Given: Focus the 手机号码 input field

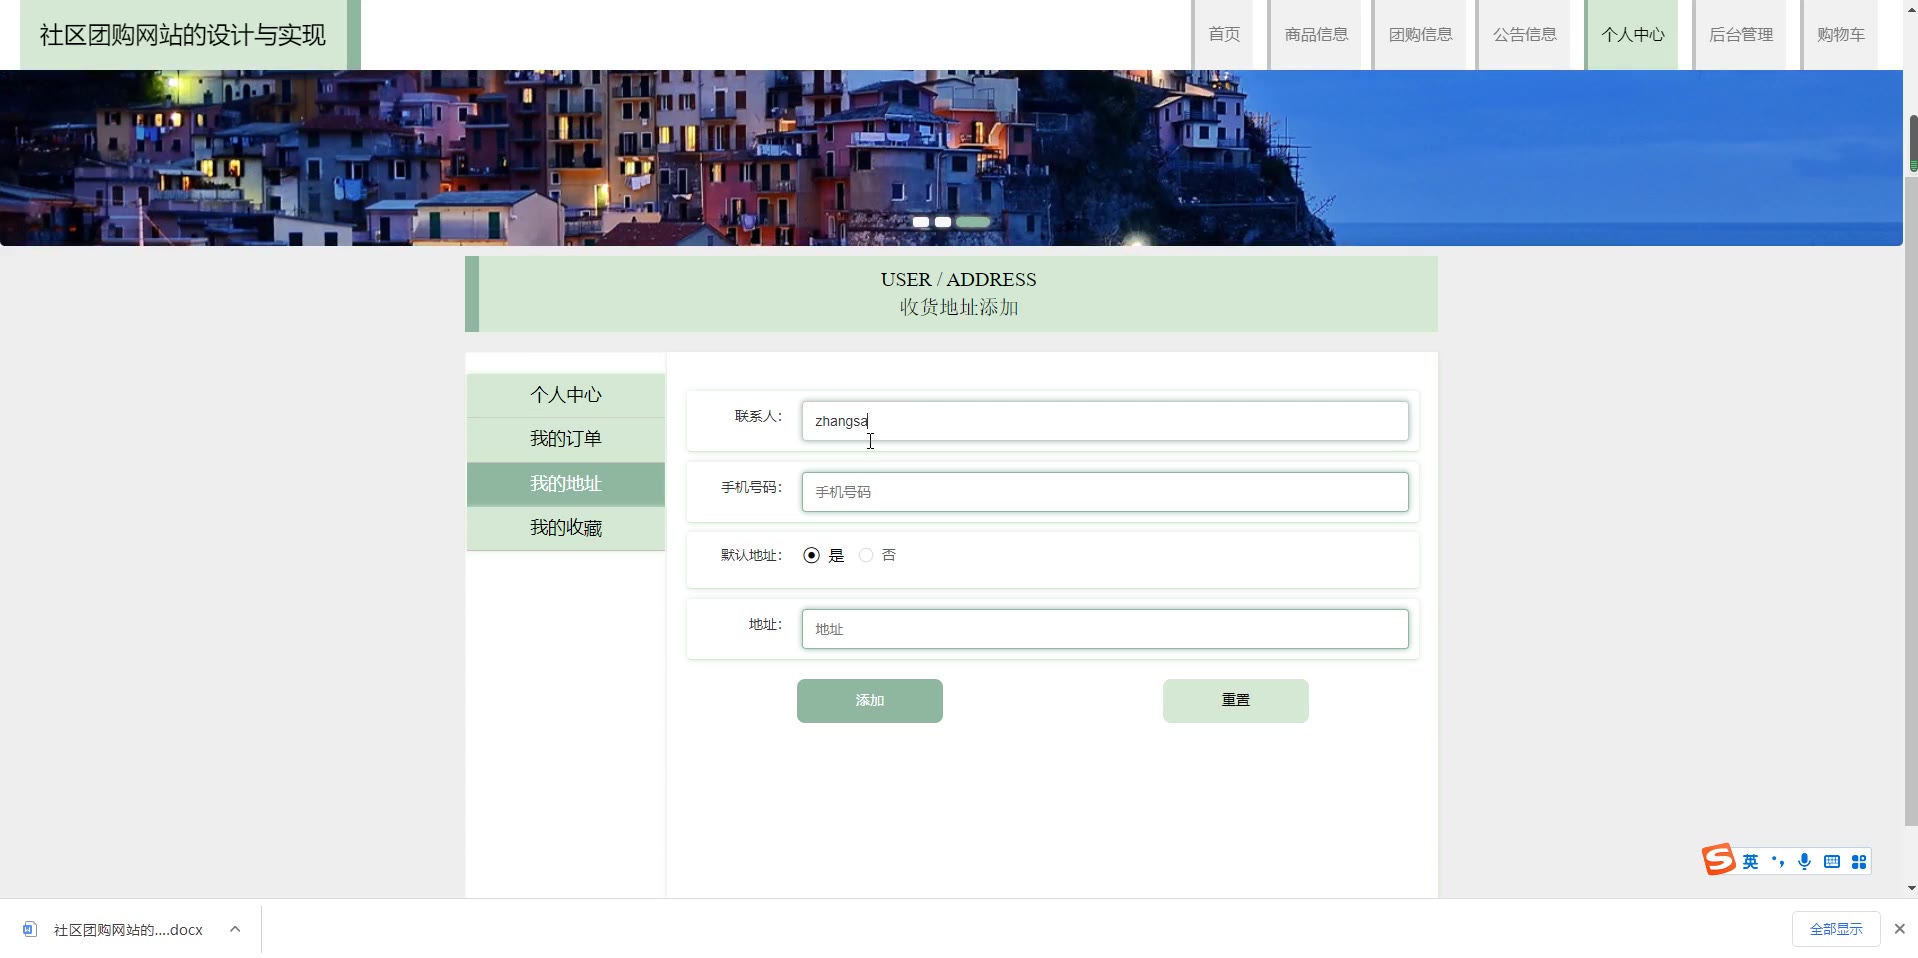Looking at the screenshot, I should 1105,492.
